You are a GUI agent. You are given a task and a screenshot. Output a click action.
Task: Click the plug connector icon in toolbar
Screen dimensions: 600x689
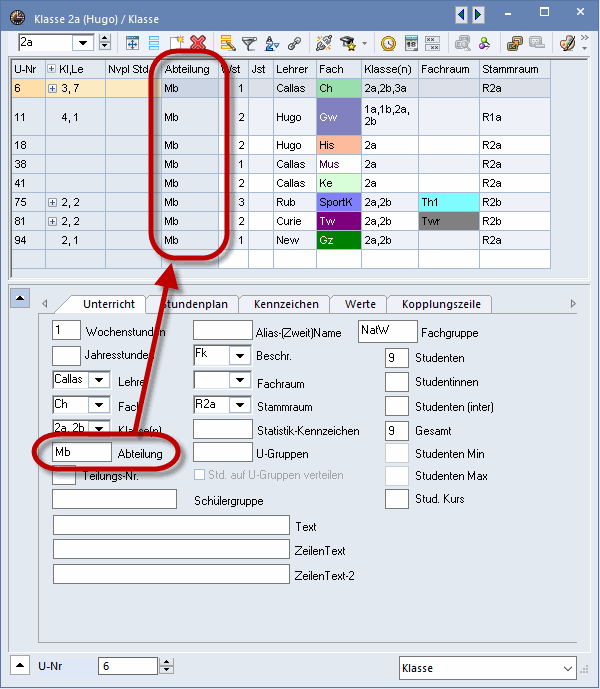coord(324,43)
